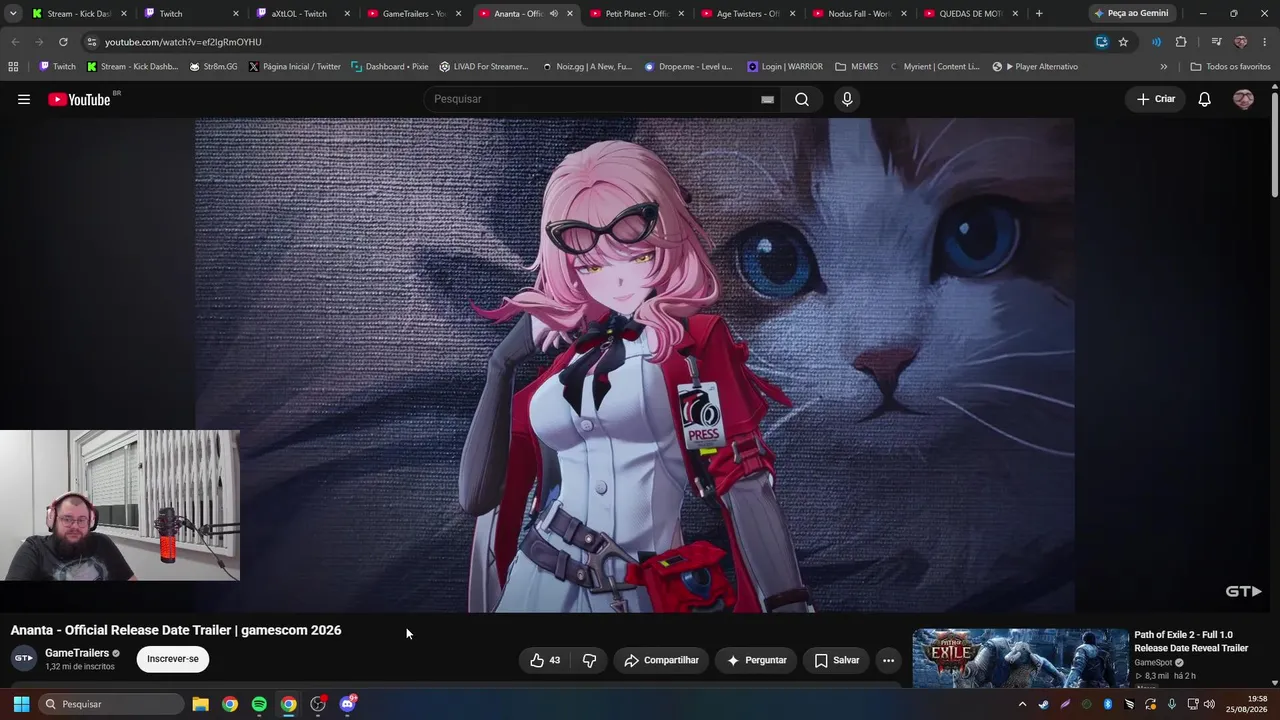Open YouTube notifications bell
1280x720 pixels.
click(x=1205, y=99)
